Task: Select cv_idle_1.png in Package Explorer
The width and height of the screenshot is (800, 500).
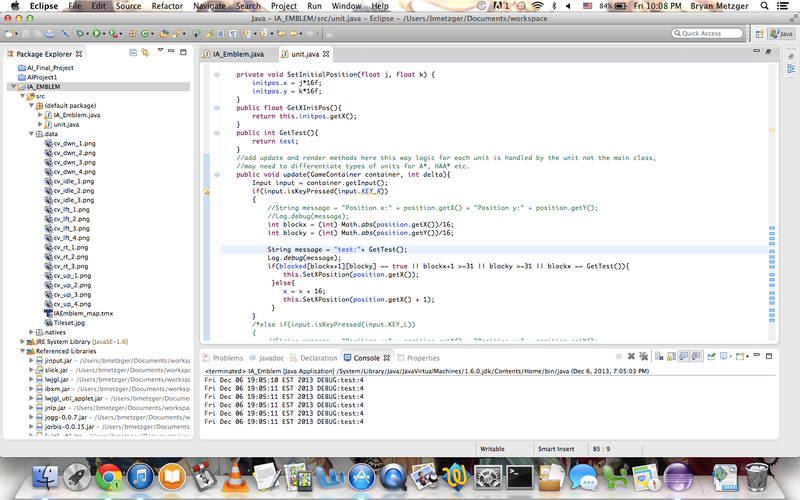Action: point(69,181)
